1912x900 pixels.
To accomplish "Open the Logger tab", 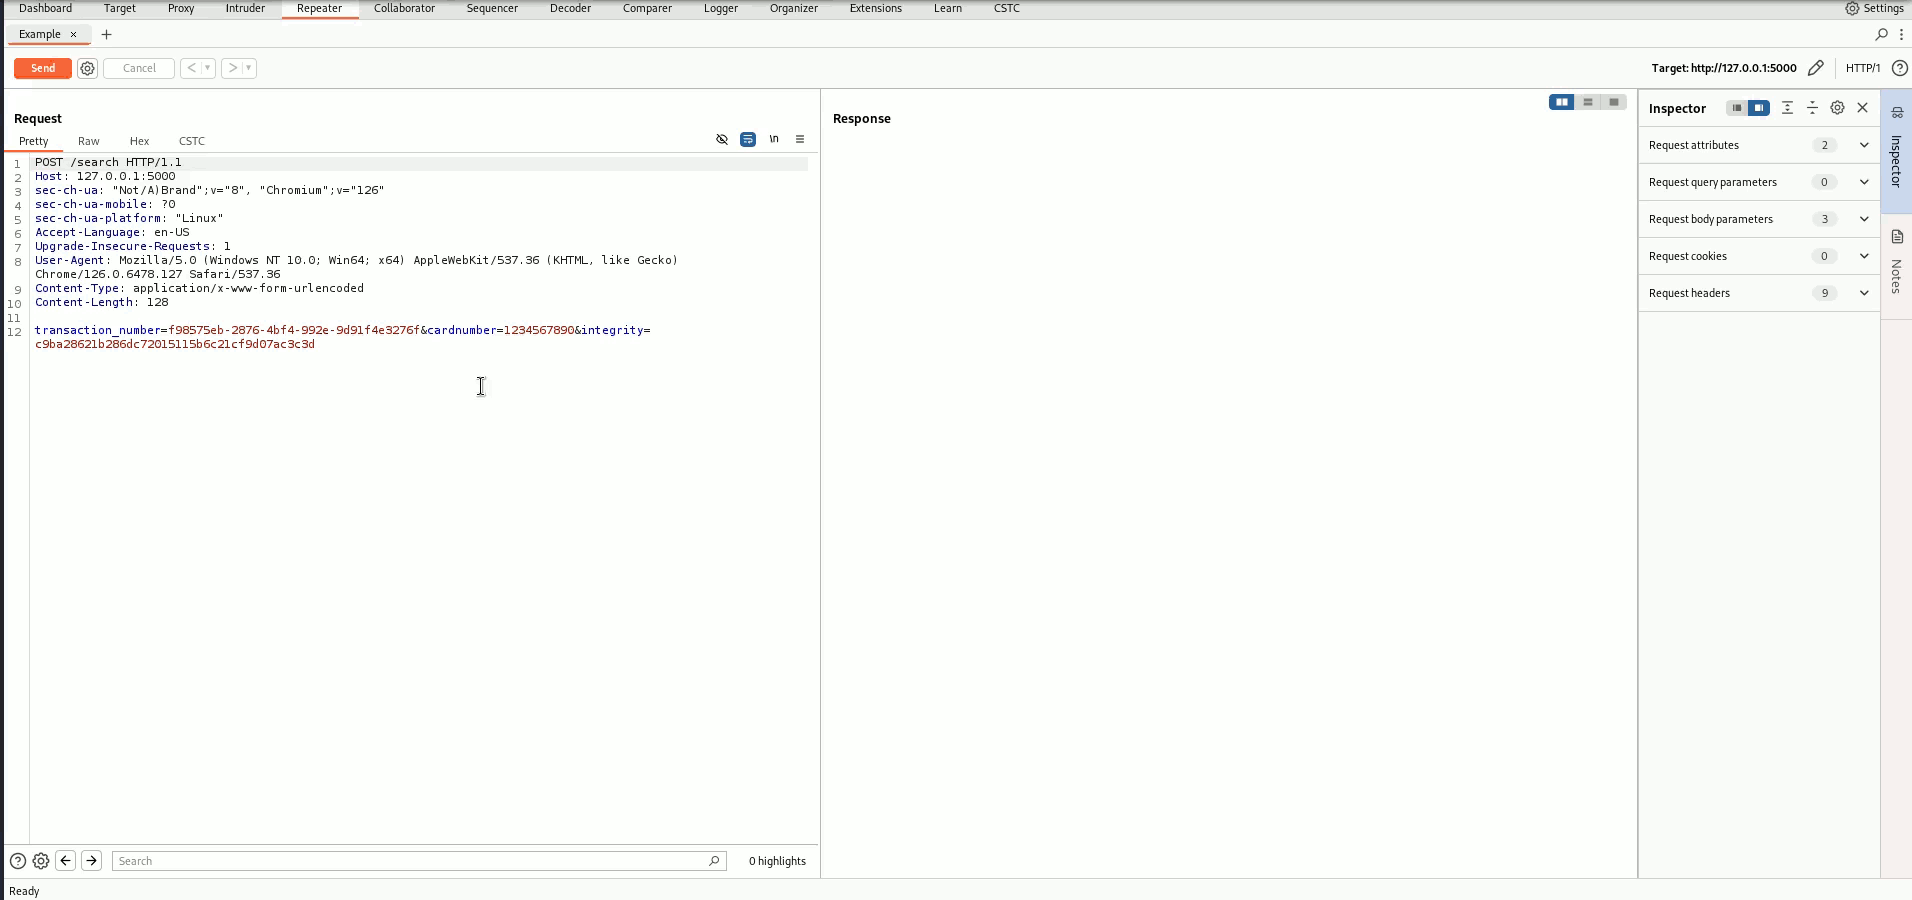I will point(720,8).
